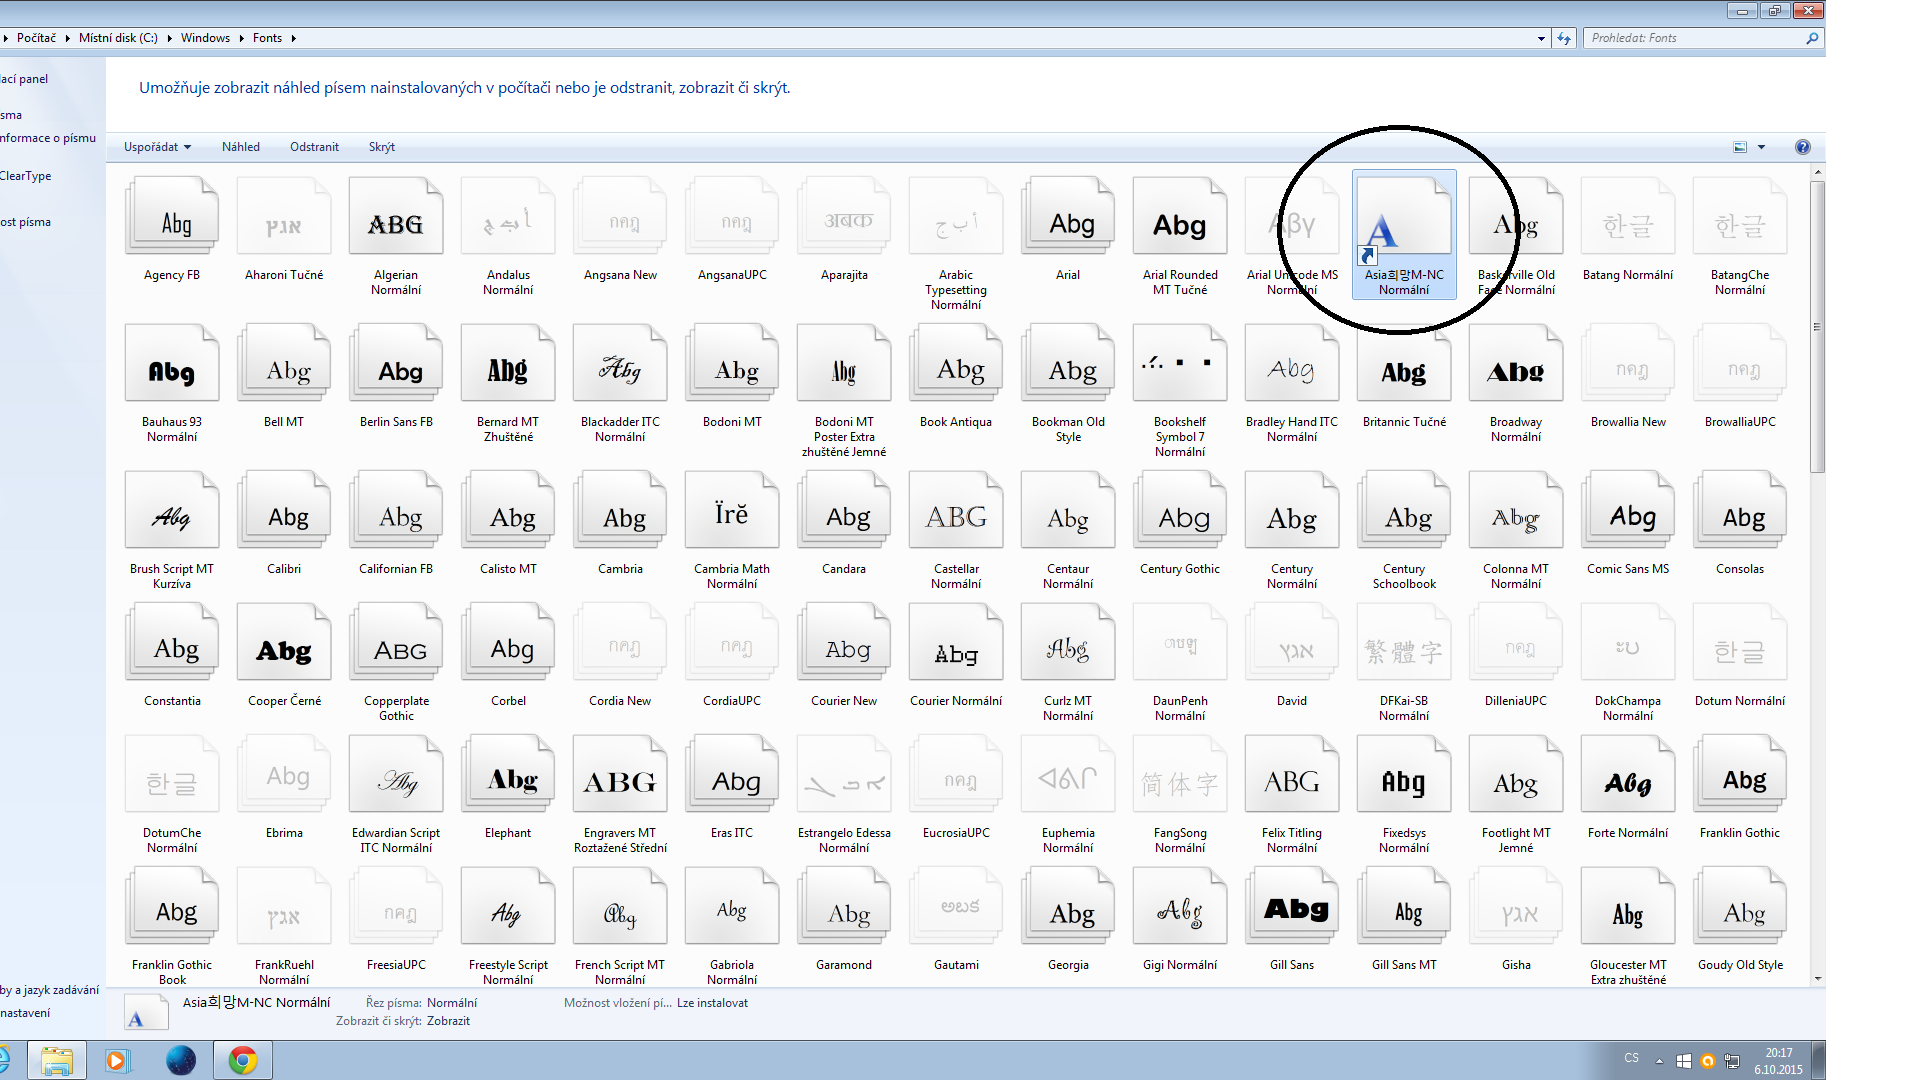Open the help question mark icon

[1802, 147]
